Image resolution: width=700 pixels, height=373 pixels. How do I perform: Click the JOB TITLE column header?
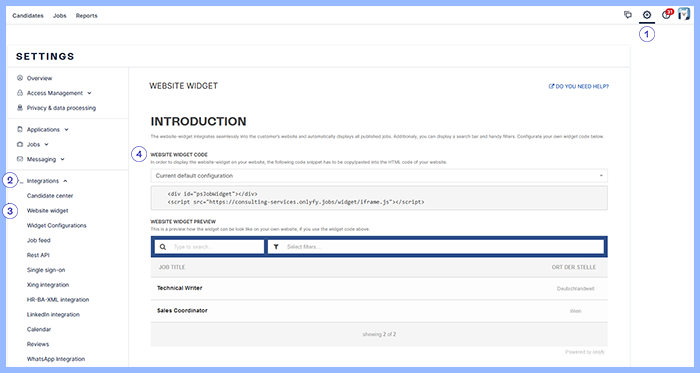172,267
